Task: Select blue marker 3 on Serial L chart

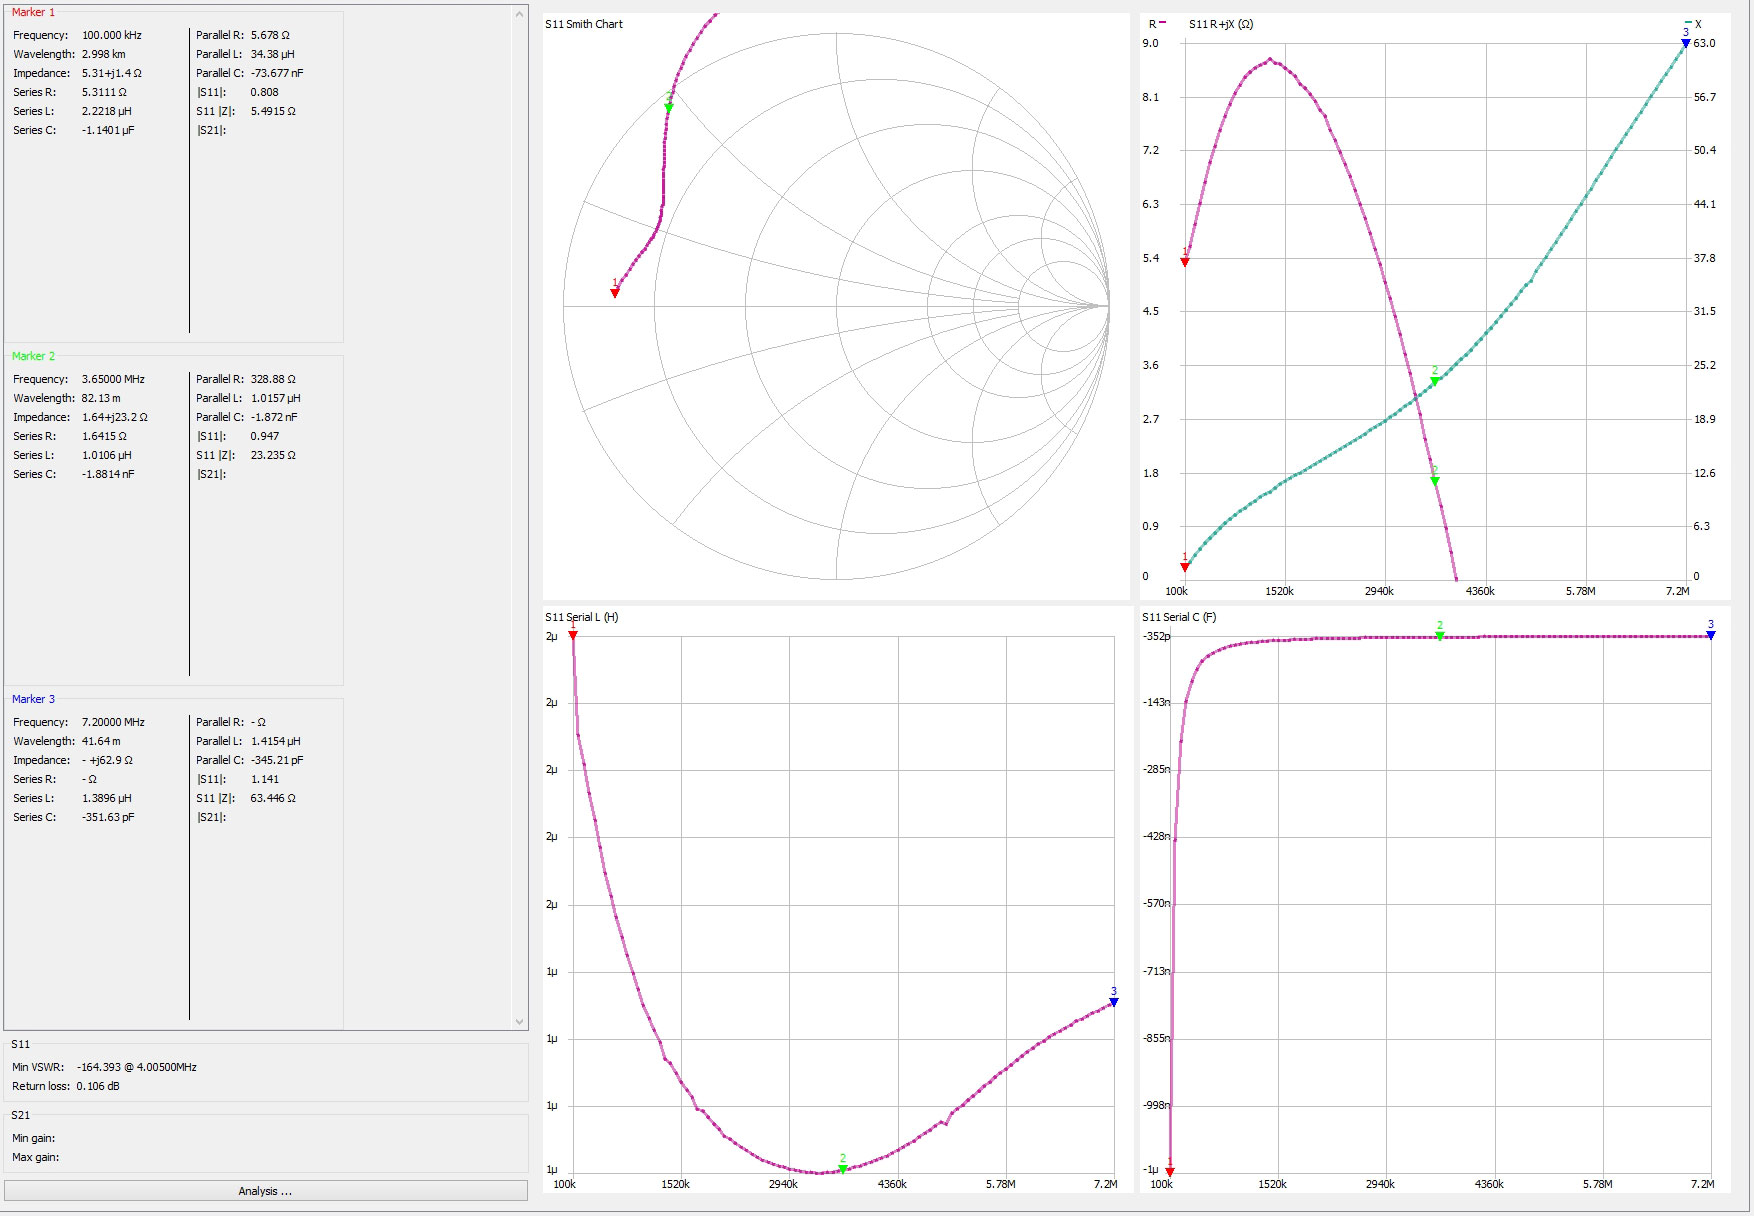Action: [x=1114, y=1002]
